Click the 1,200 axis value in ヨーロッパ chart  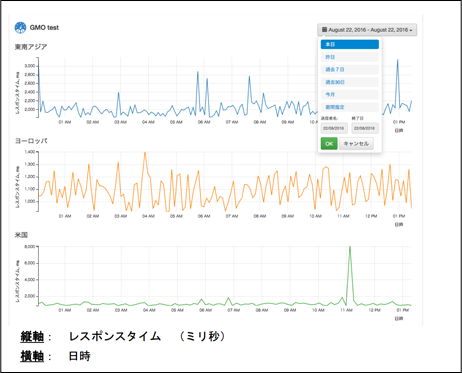coord(30,177)
